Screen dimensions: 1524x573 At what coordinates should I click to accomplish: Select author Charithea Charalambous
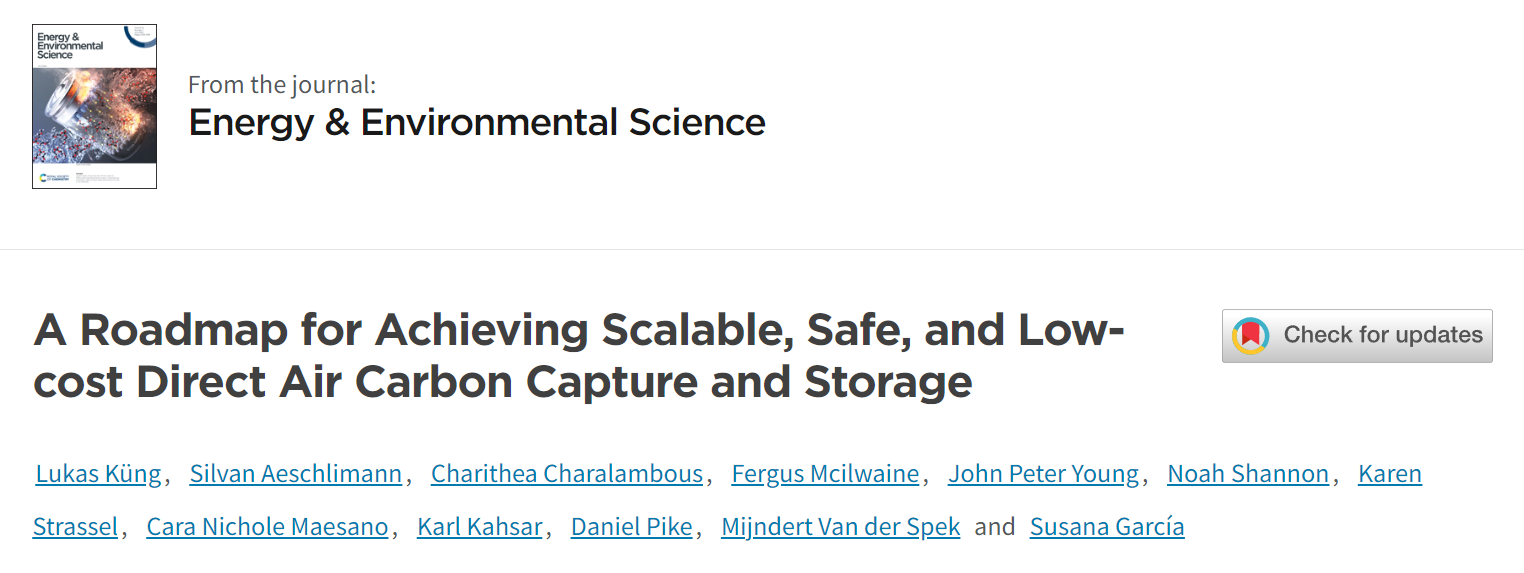pyautogui.click(x=567, y=474)
